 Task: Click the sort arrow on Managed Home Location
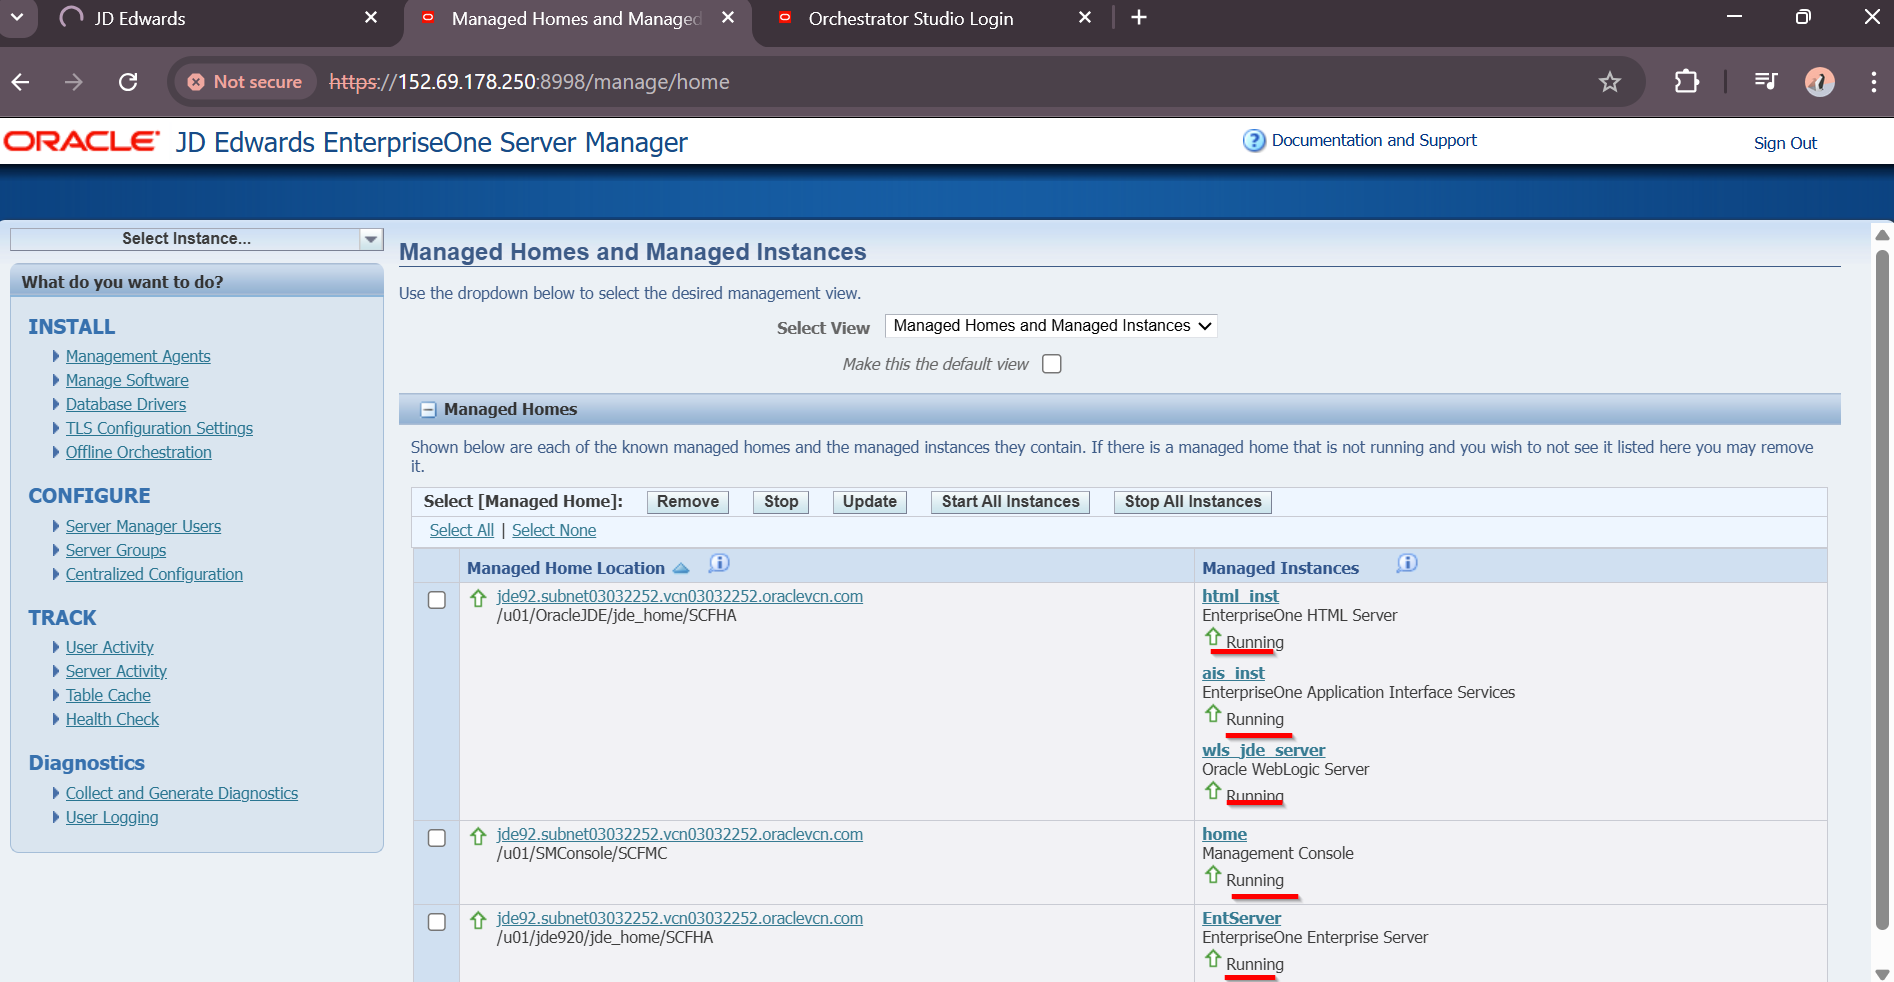click(x=681, y=568)
